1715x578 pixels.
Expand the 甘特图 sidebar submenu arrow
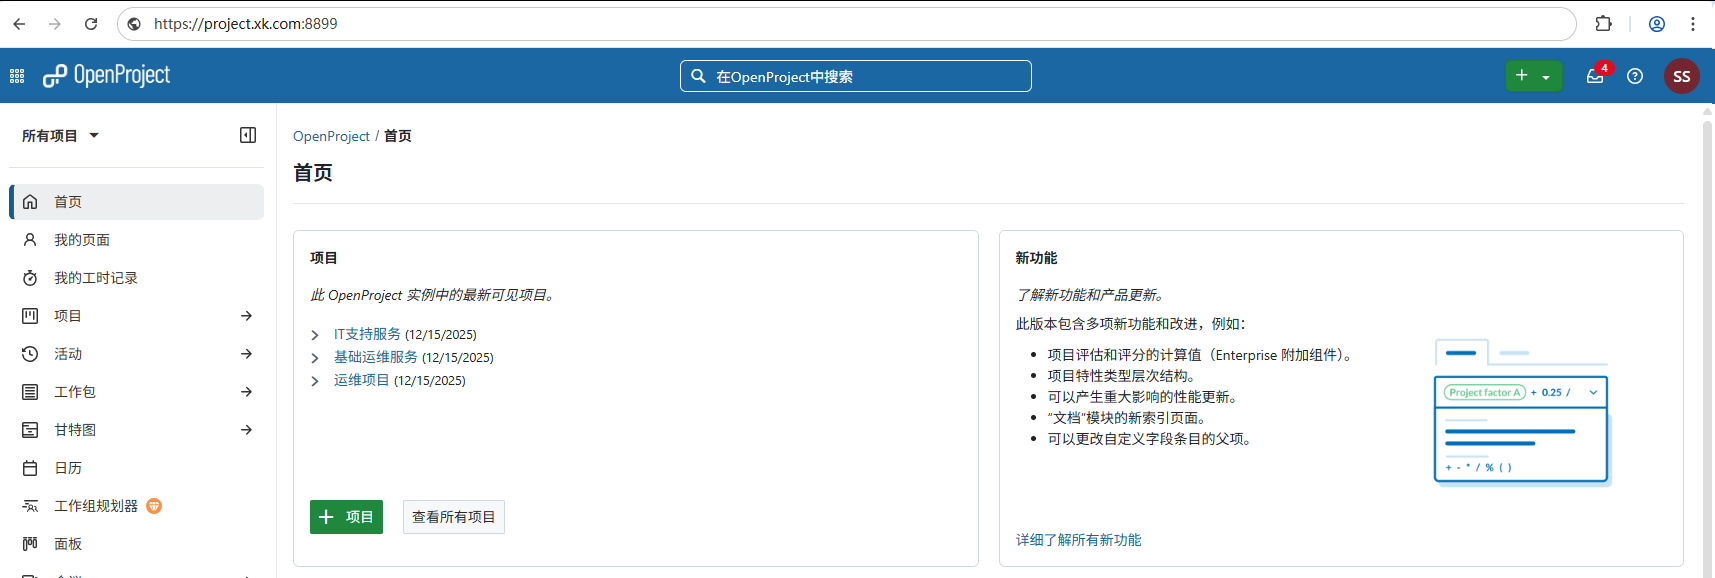point(246,430)
